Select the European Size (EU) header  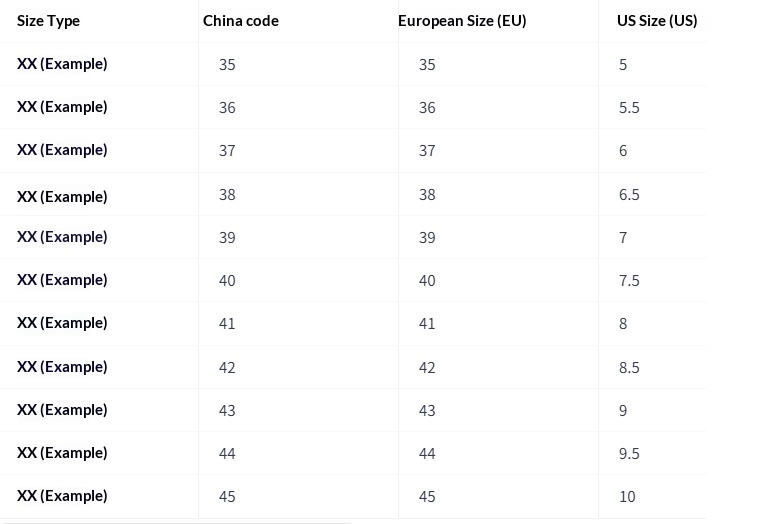click(462, 21)
